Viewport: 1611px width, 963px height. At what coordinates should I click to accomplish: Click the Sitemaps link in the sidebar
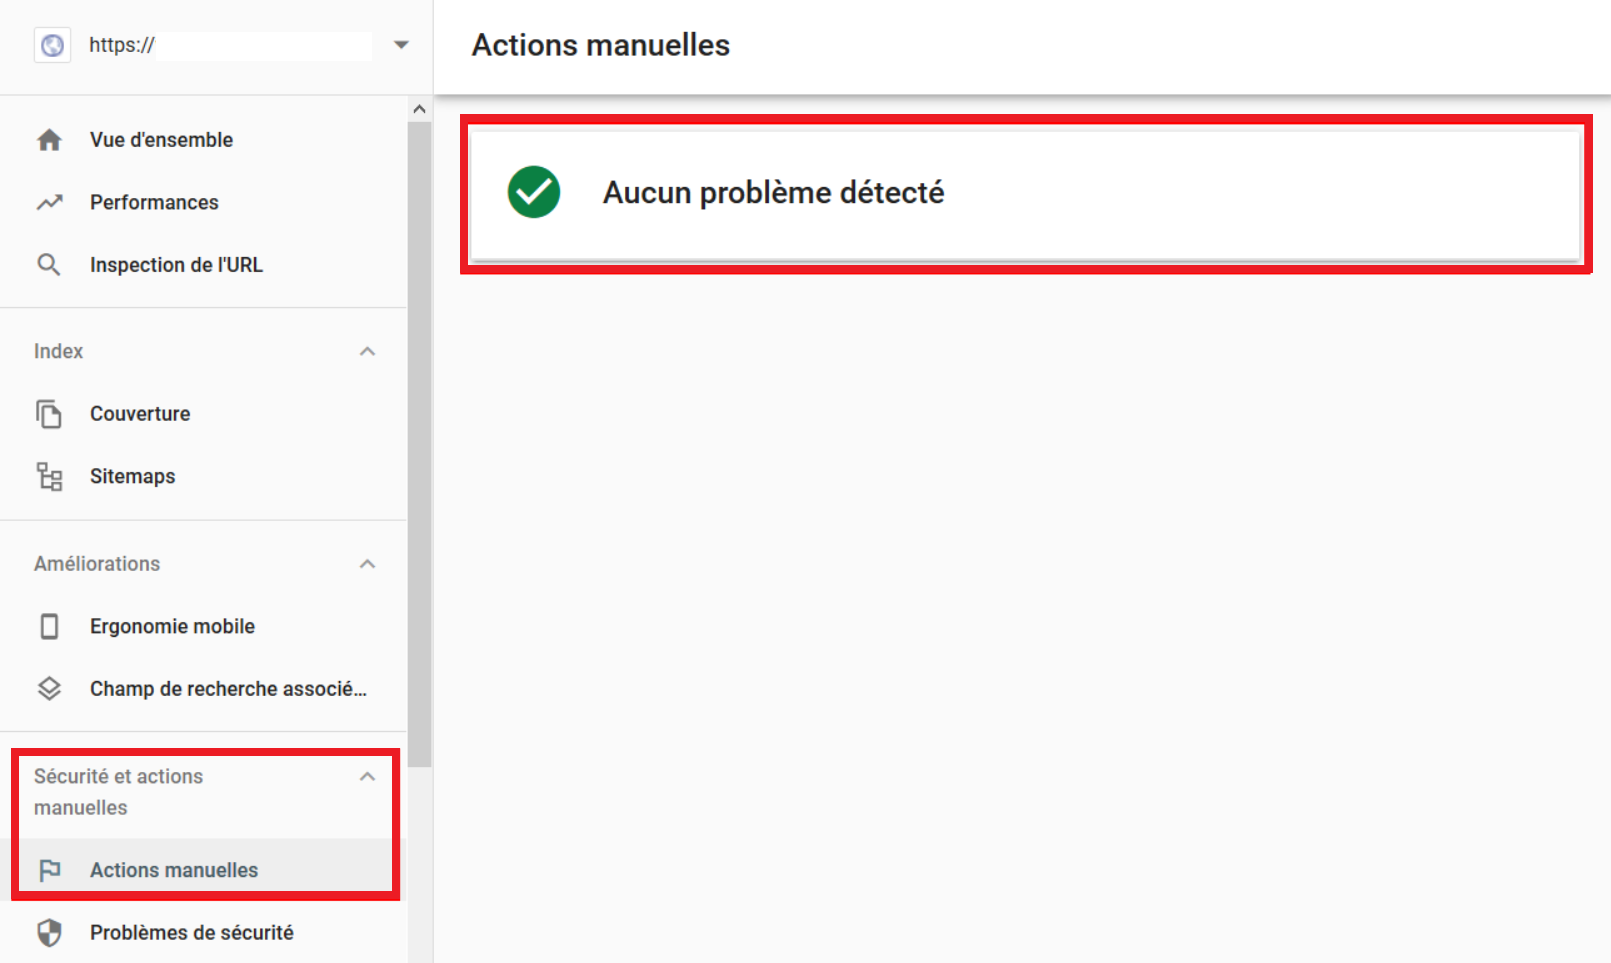click(x=132, y=476)
